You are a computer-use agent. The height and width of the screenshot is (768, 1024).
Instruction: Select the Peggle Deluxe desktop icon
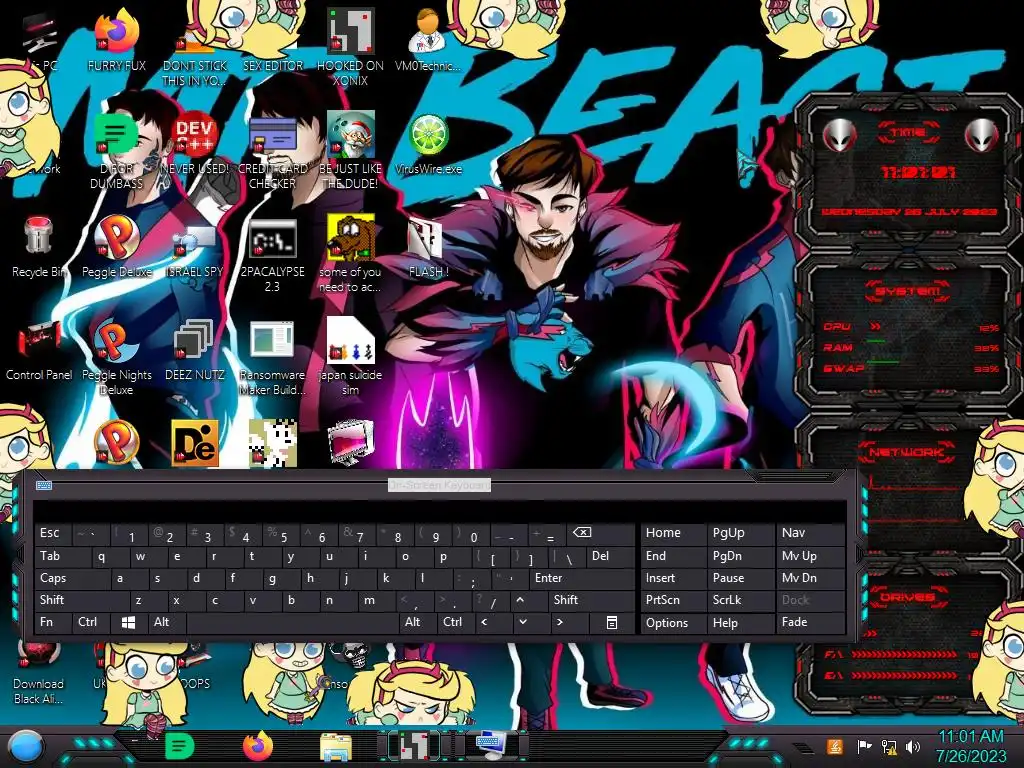pos(117,247)
